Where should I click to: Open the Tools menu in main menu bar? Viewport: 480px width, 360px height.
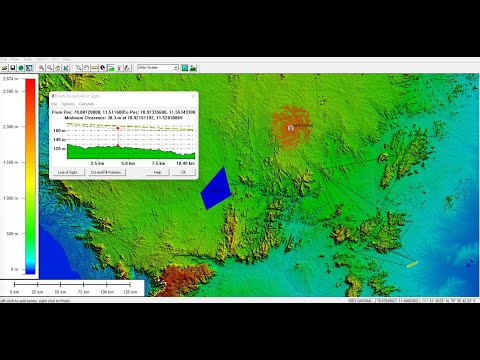28,59
